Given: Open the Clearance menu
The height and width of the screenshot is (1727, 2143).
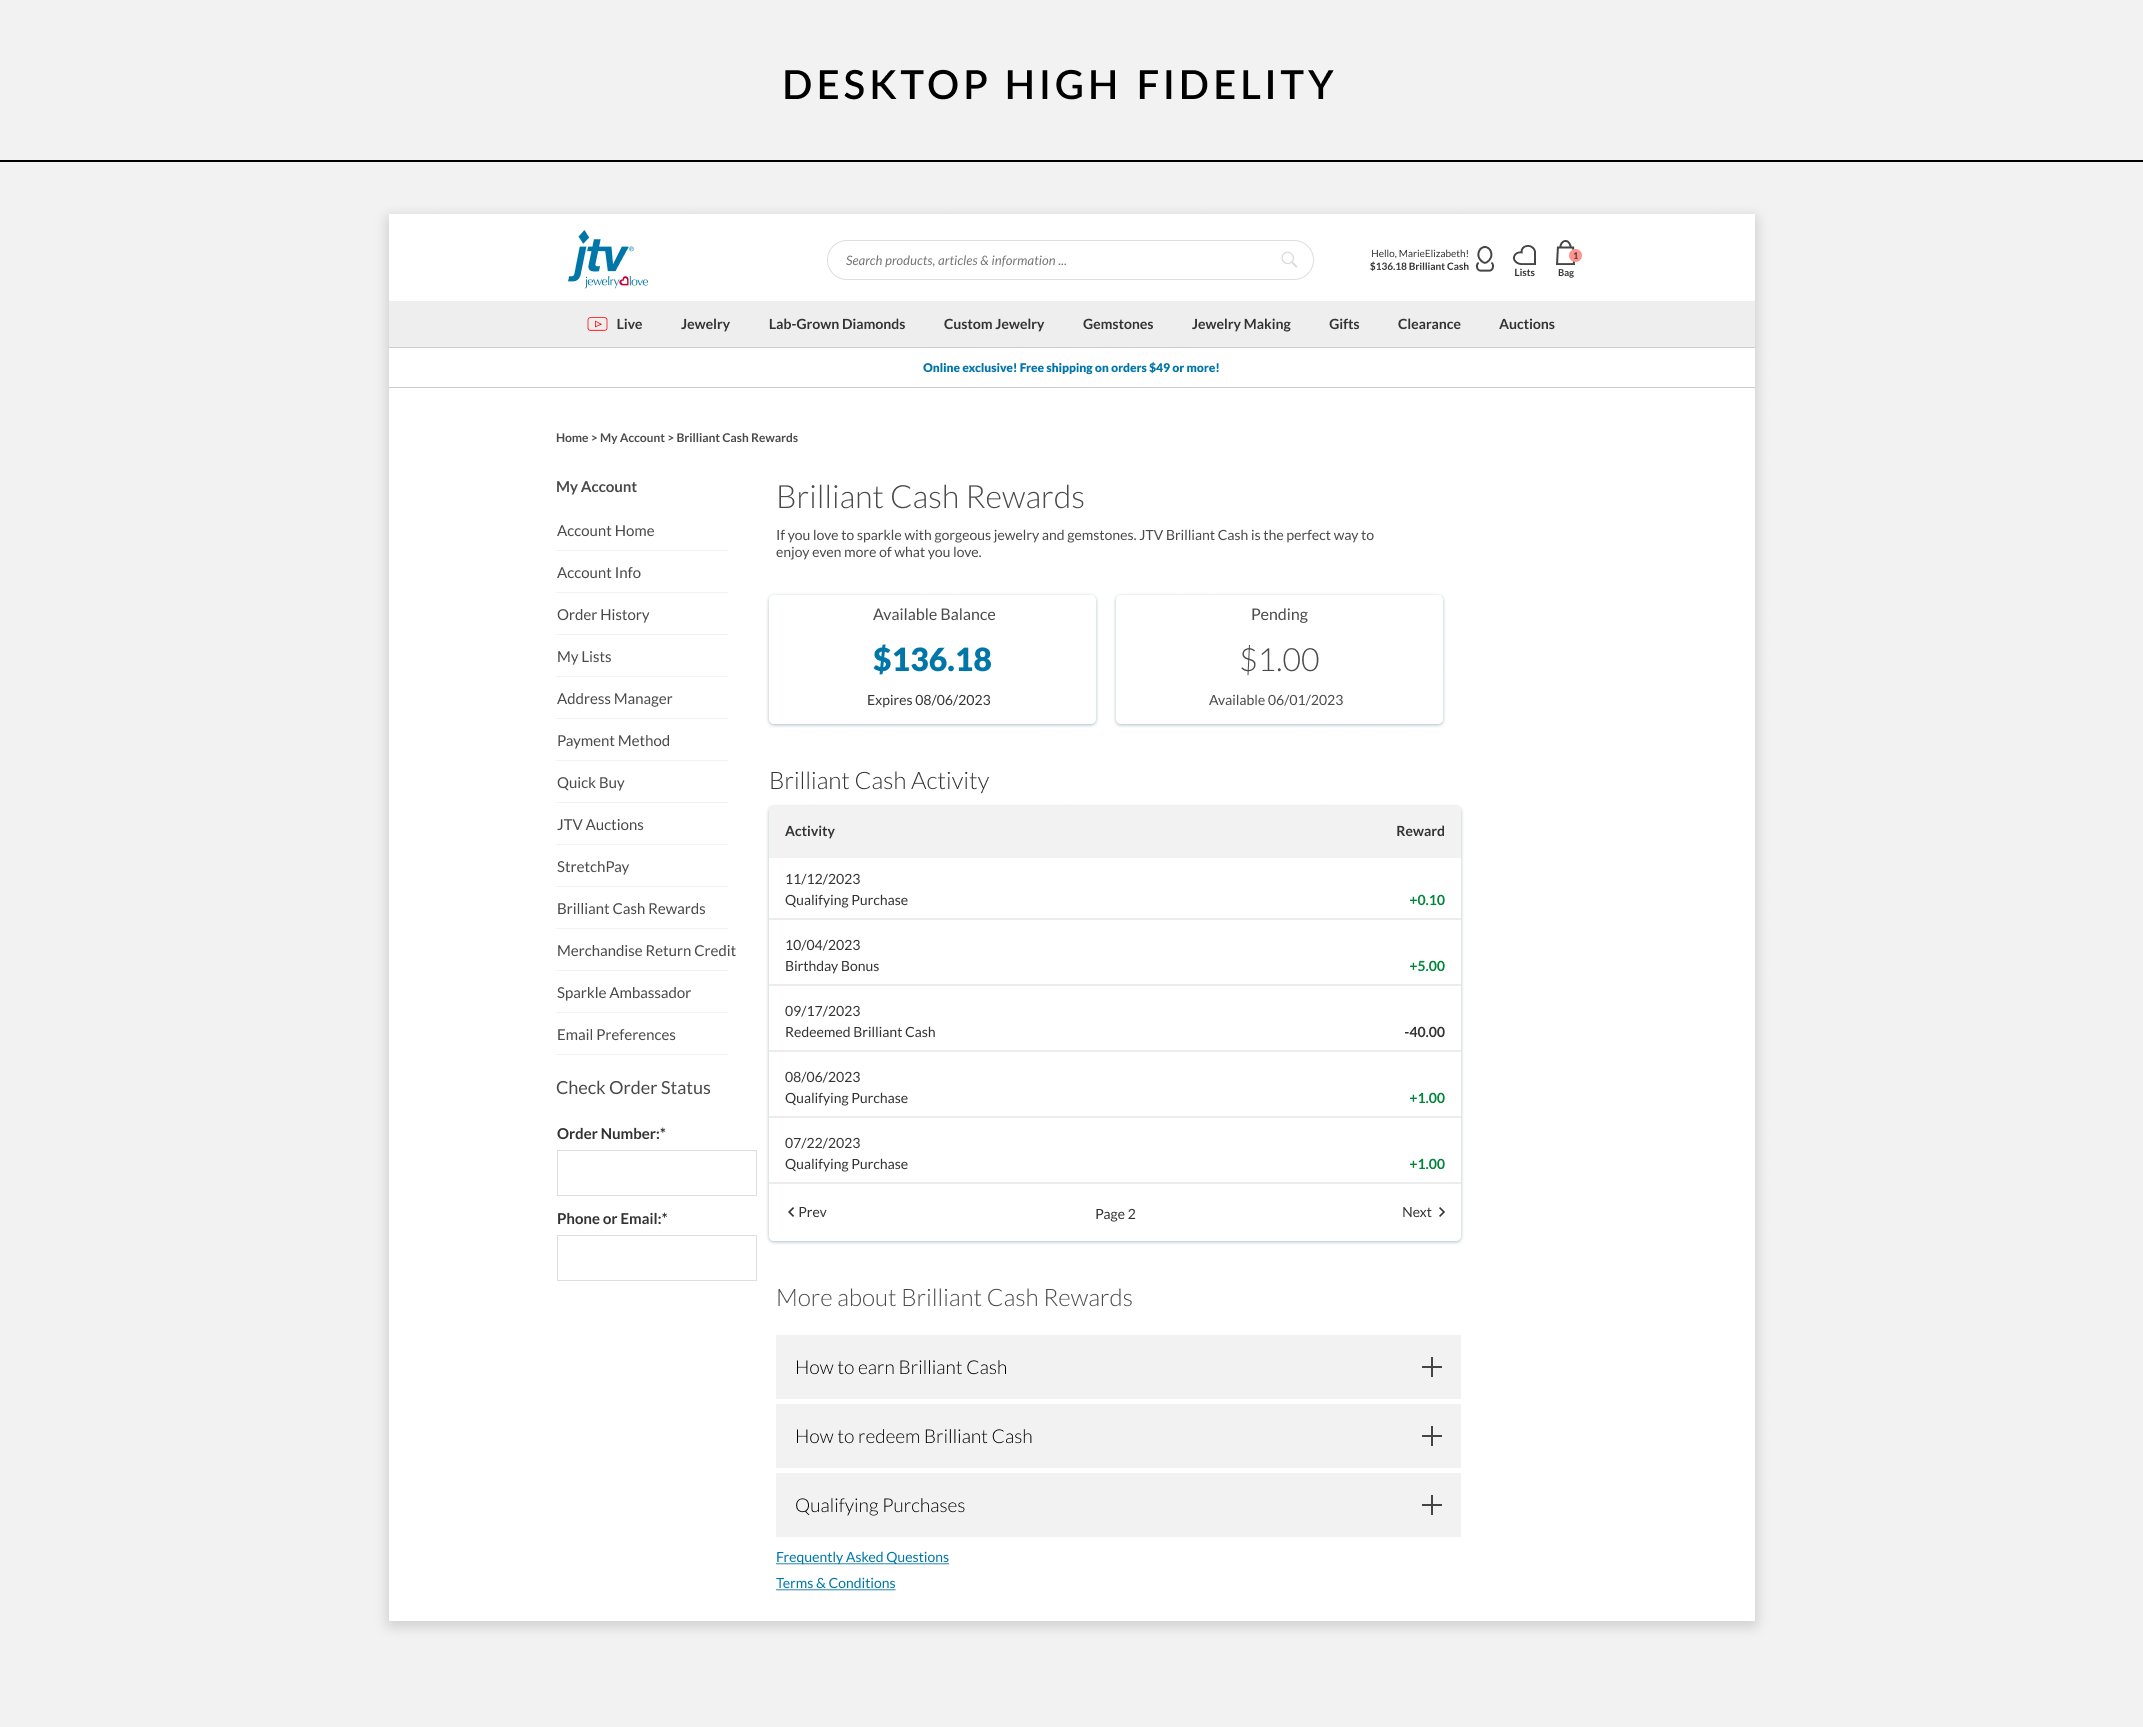Looking at the screenshot, I should click(1428, 324).
